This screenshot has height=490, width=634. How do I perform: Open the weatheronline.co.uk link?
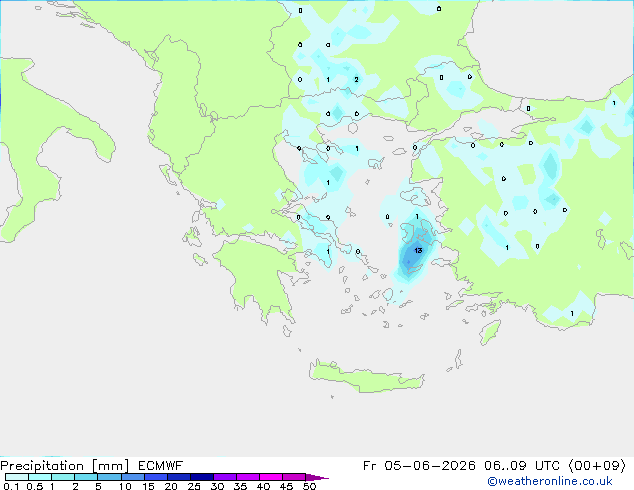[550, 481]
